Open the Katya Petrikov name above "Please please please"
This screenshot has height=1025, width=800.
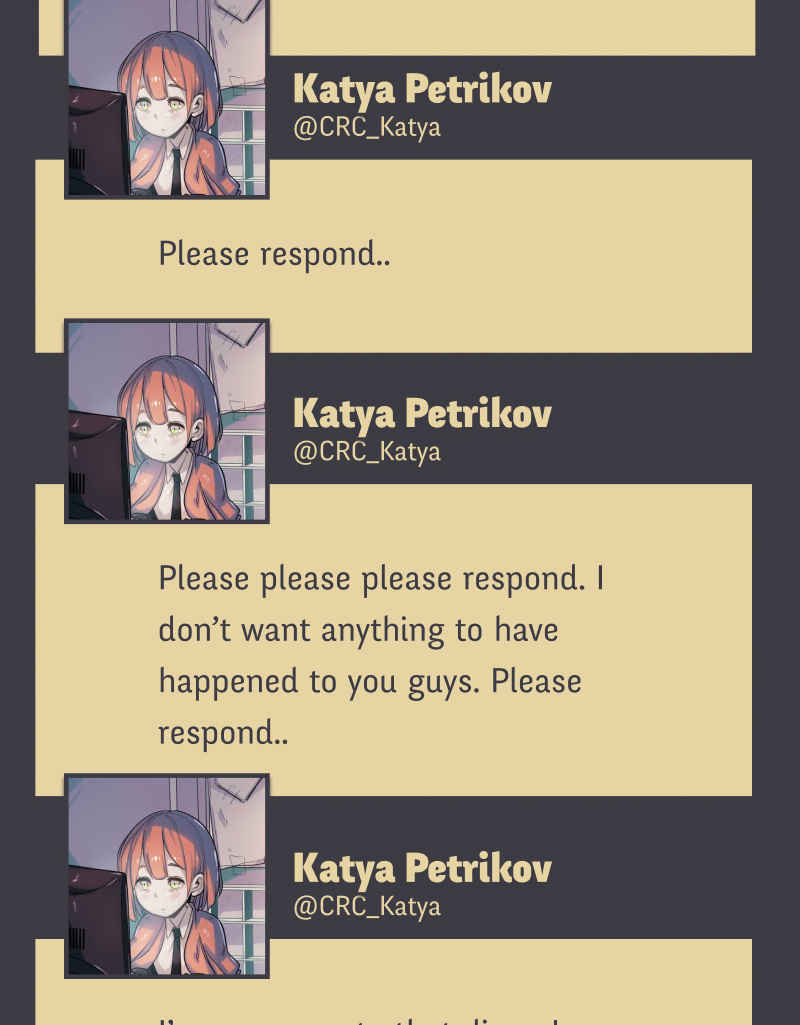(x=422, y=414)
